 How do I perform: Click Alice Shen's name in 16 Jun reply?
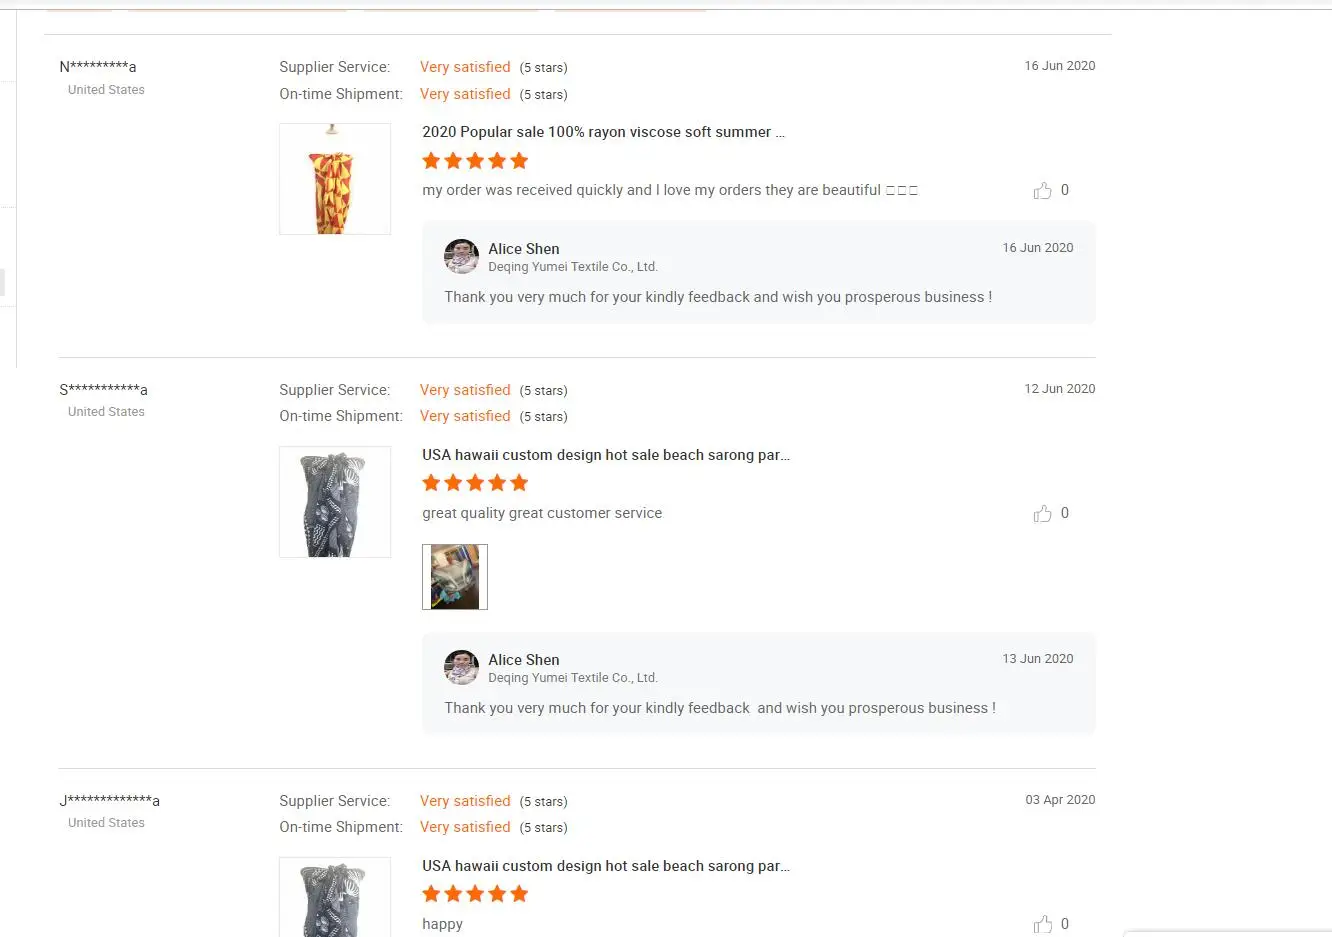[x=524, y=249]
